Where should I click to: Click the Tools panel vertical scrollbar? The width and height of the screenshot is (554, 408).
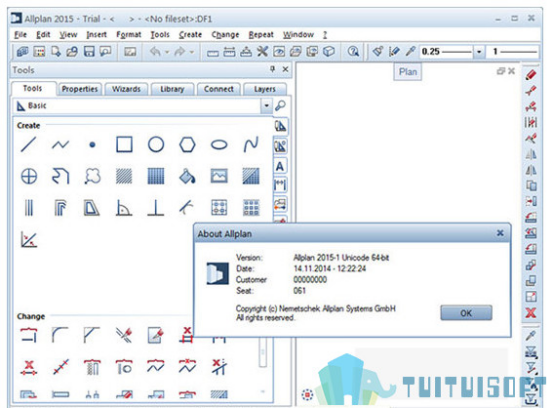click(263, 351)
